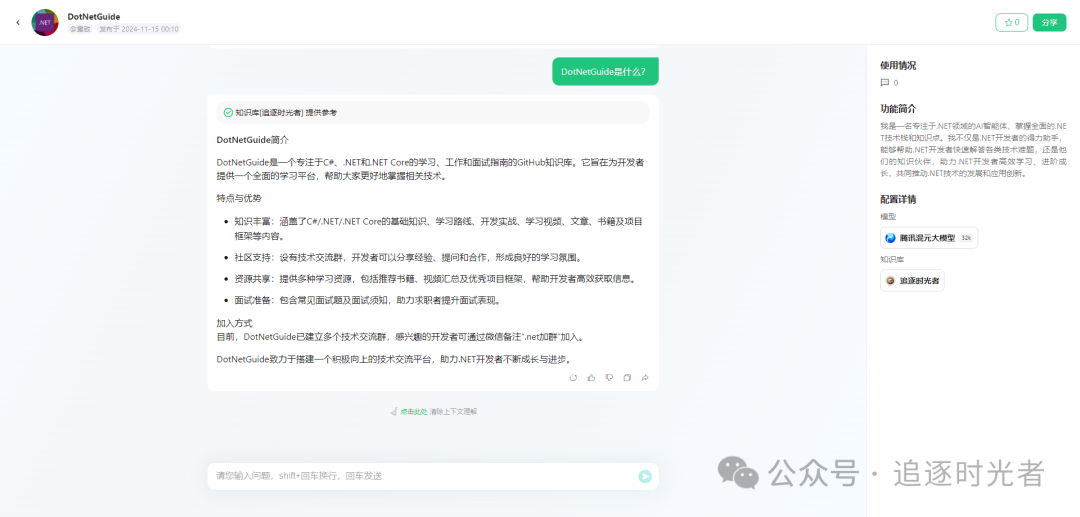1080x517 pixels.
Task: Click the 配置详情 heading
Action: tap(898, 200)
